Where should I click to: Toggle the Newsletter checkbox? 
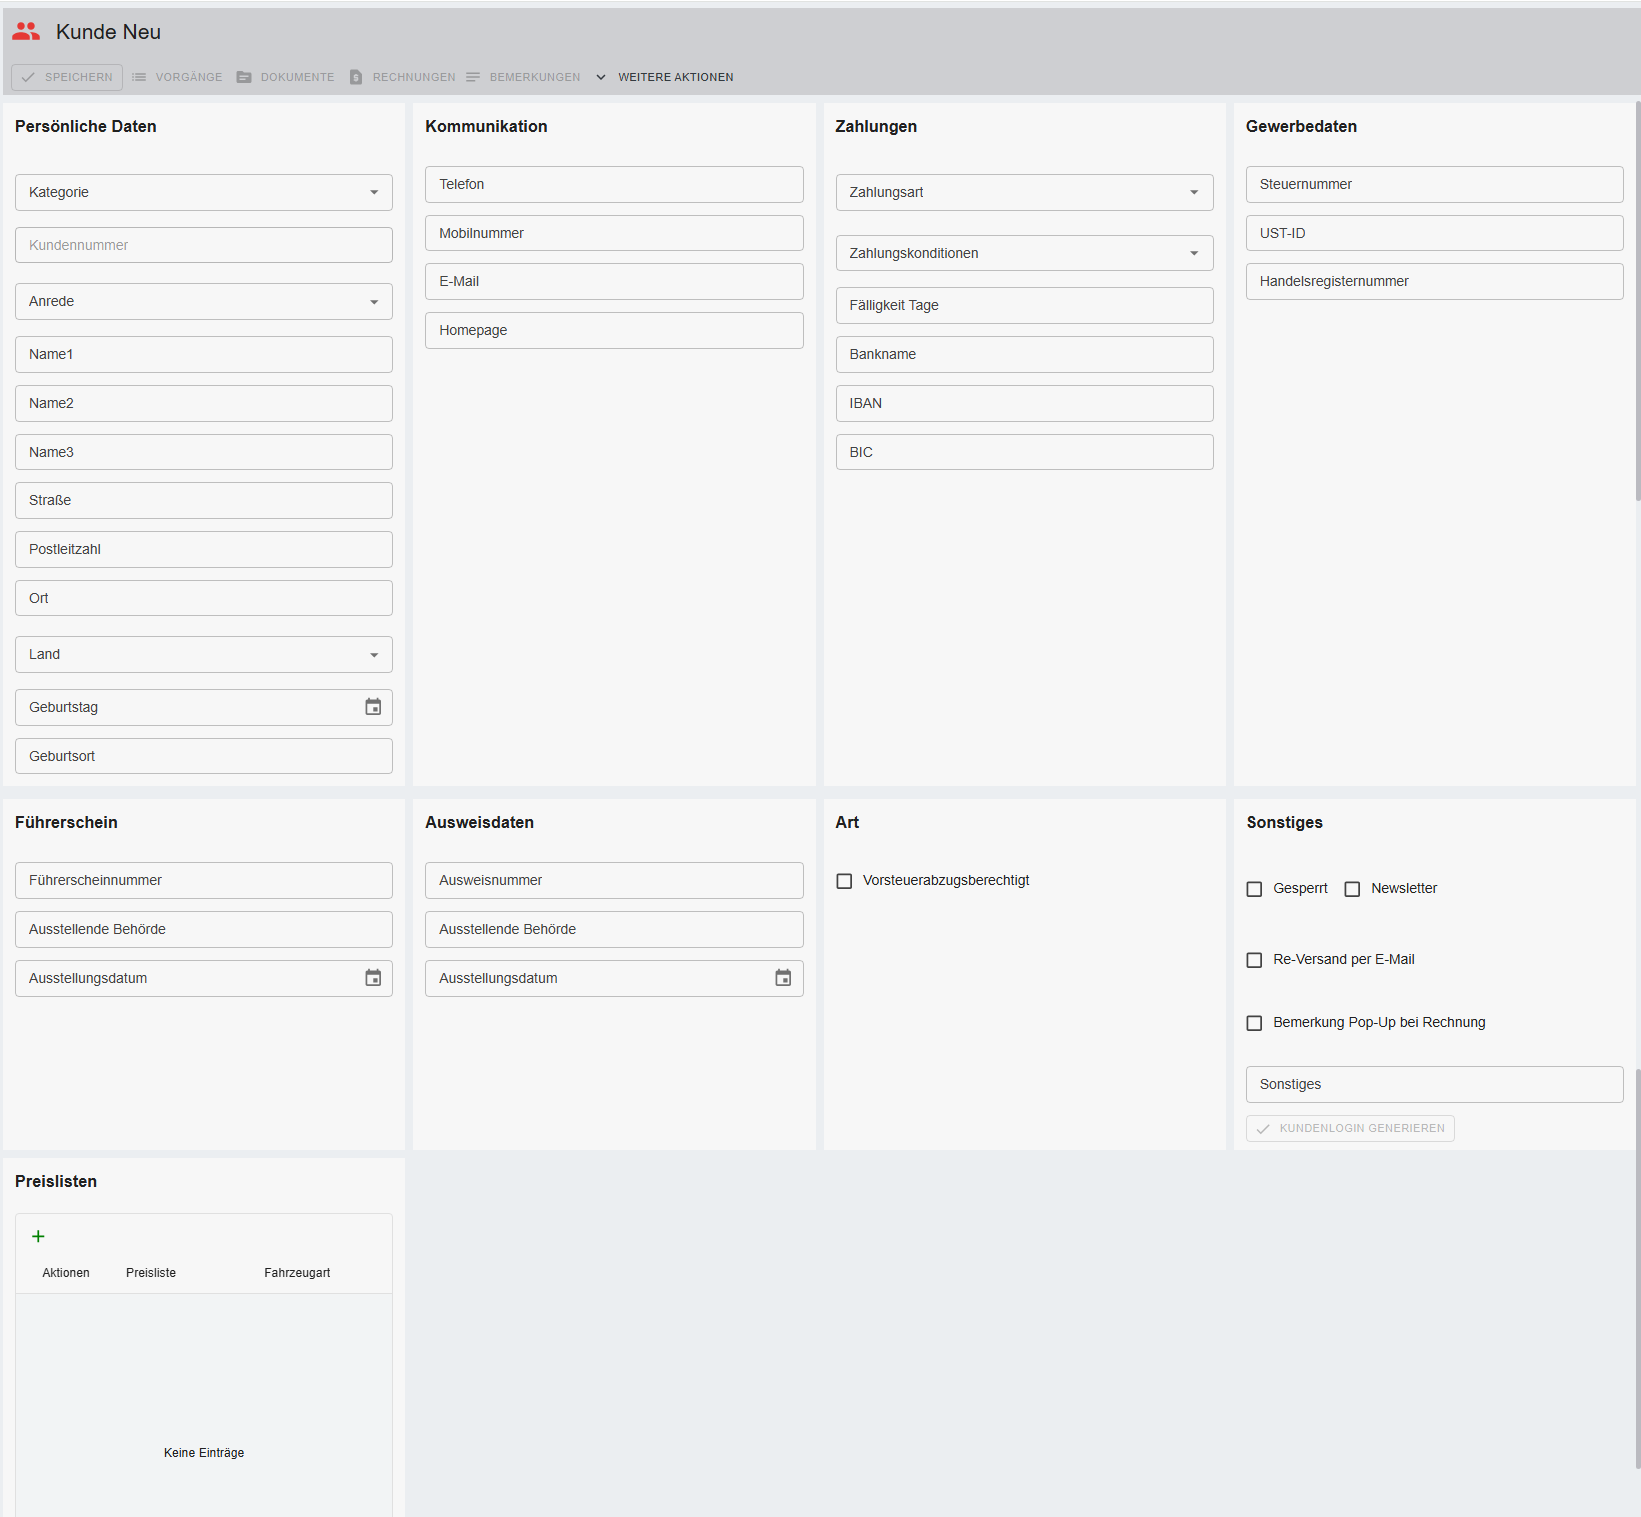coord(1352,889)
